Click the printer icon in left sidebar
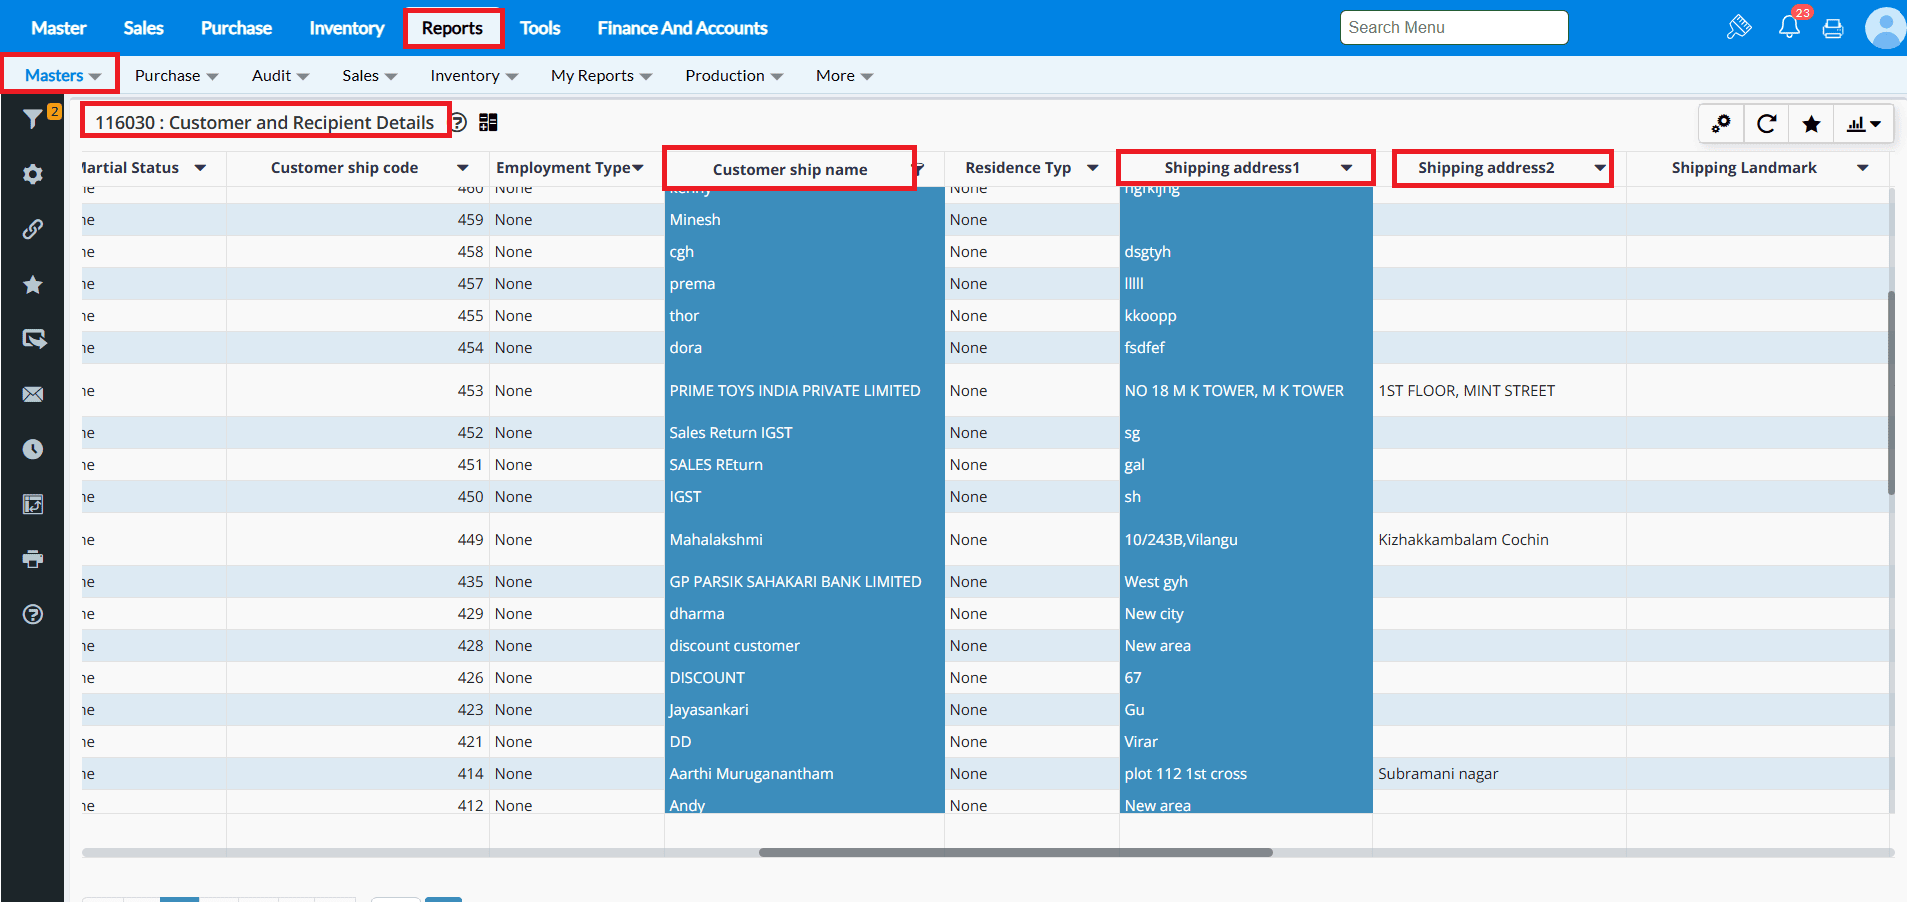The height and width of the screenshot is (902, 1907). 33,559
